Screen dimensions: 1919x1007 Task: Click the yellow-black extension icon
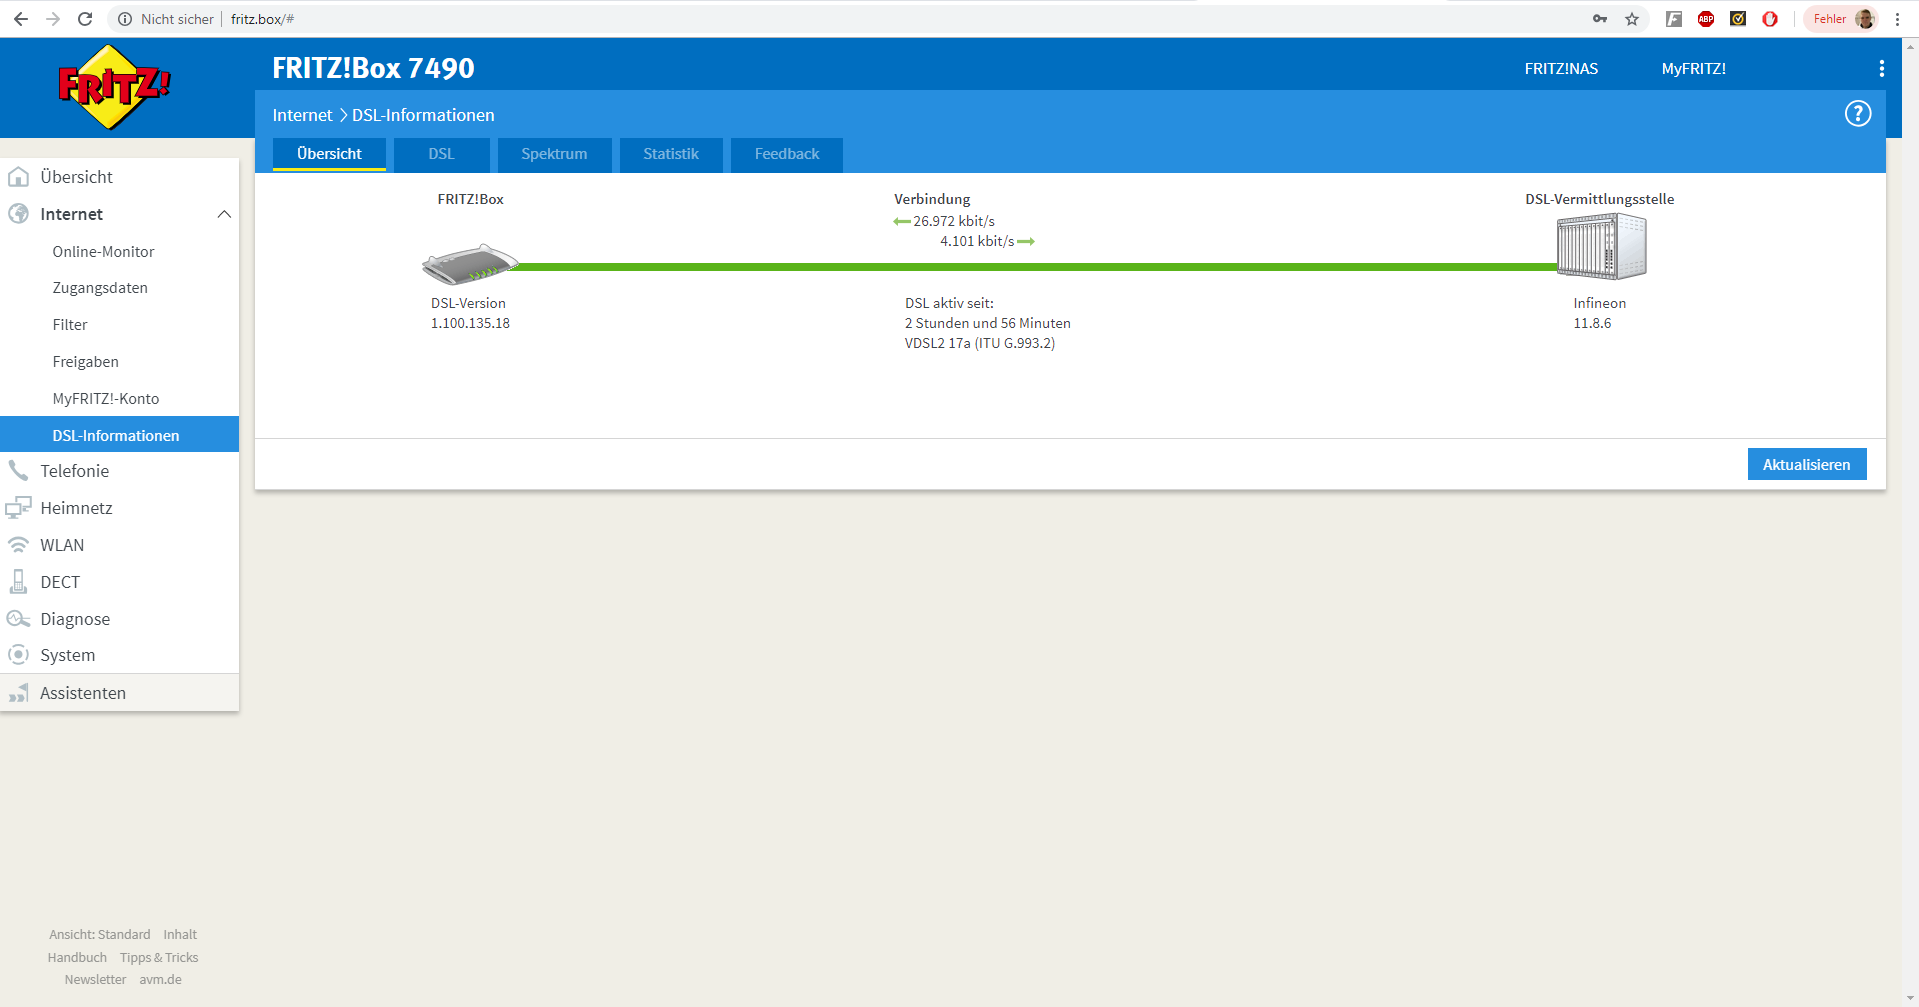click(x=1738, y=19)
